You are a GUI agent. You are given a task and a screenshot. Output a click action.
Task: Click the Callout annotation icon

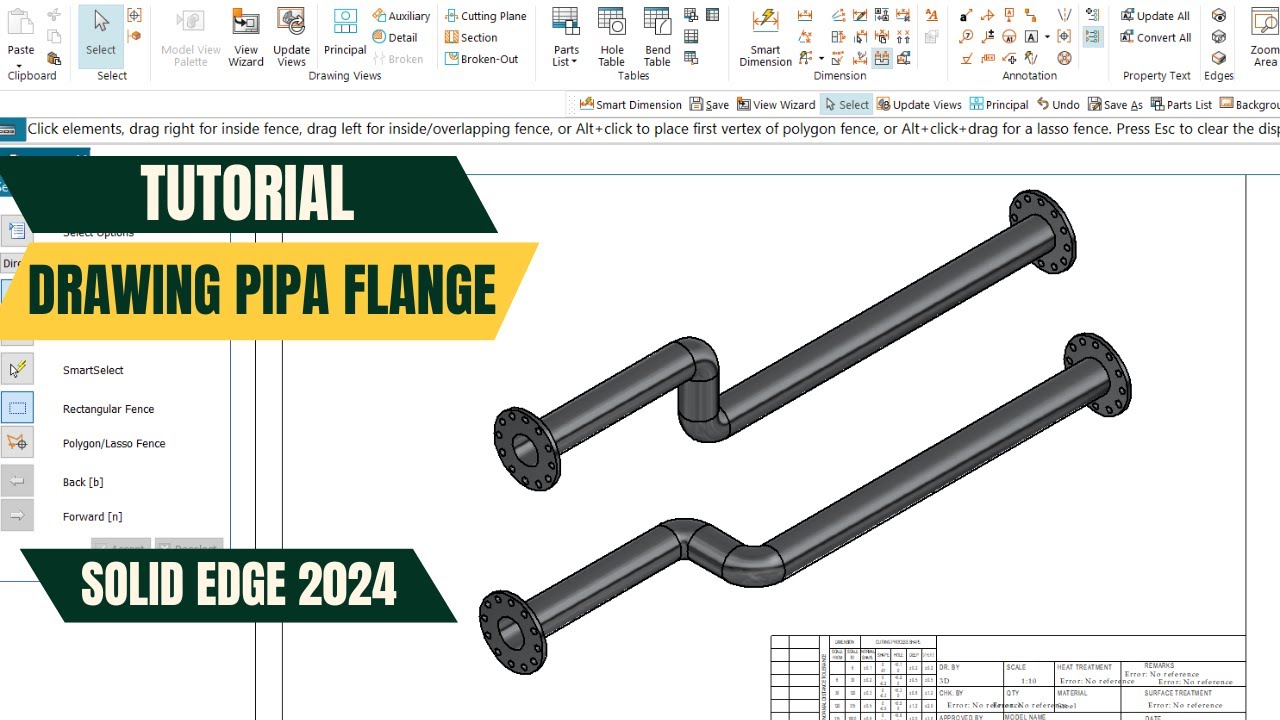click(966, 15)
